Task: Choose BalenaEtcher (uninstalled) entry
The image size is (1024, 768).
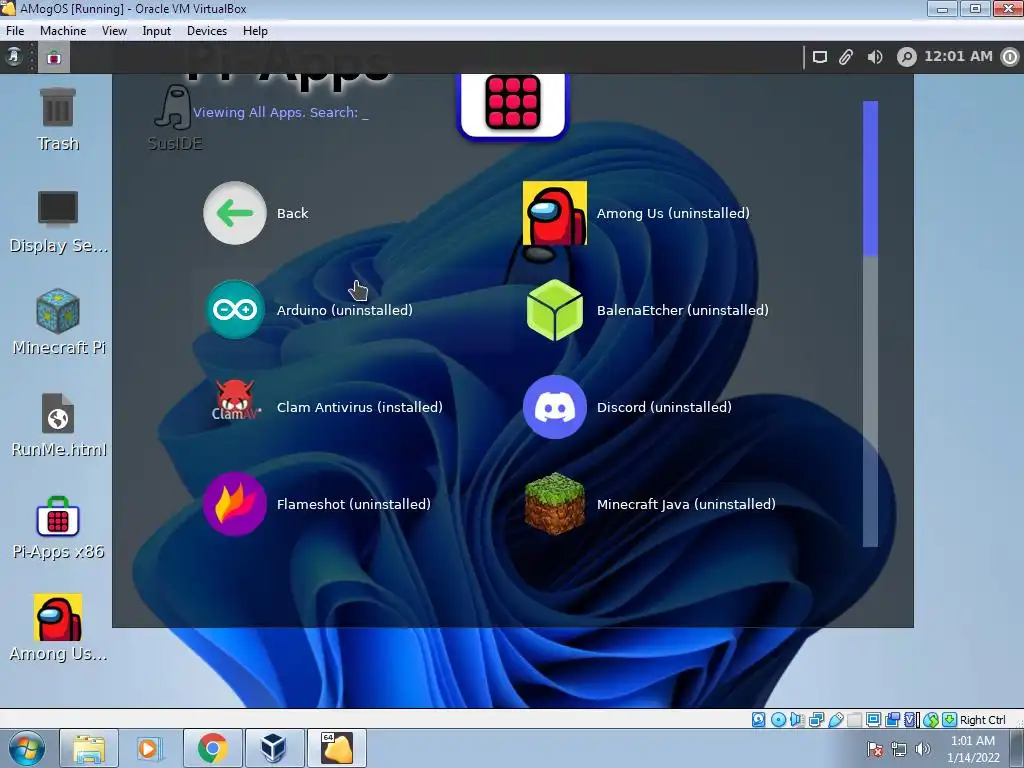Action: [x=682, y=310]
